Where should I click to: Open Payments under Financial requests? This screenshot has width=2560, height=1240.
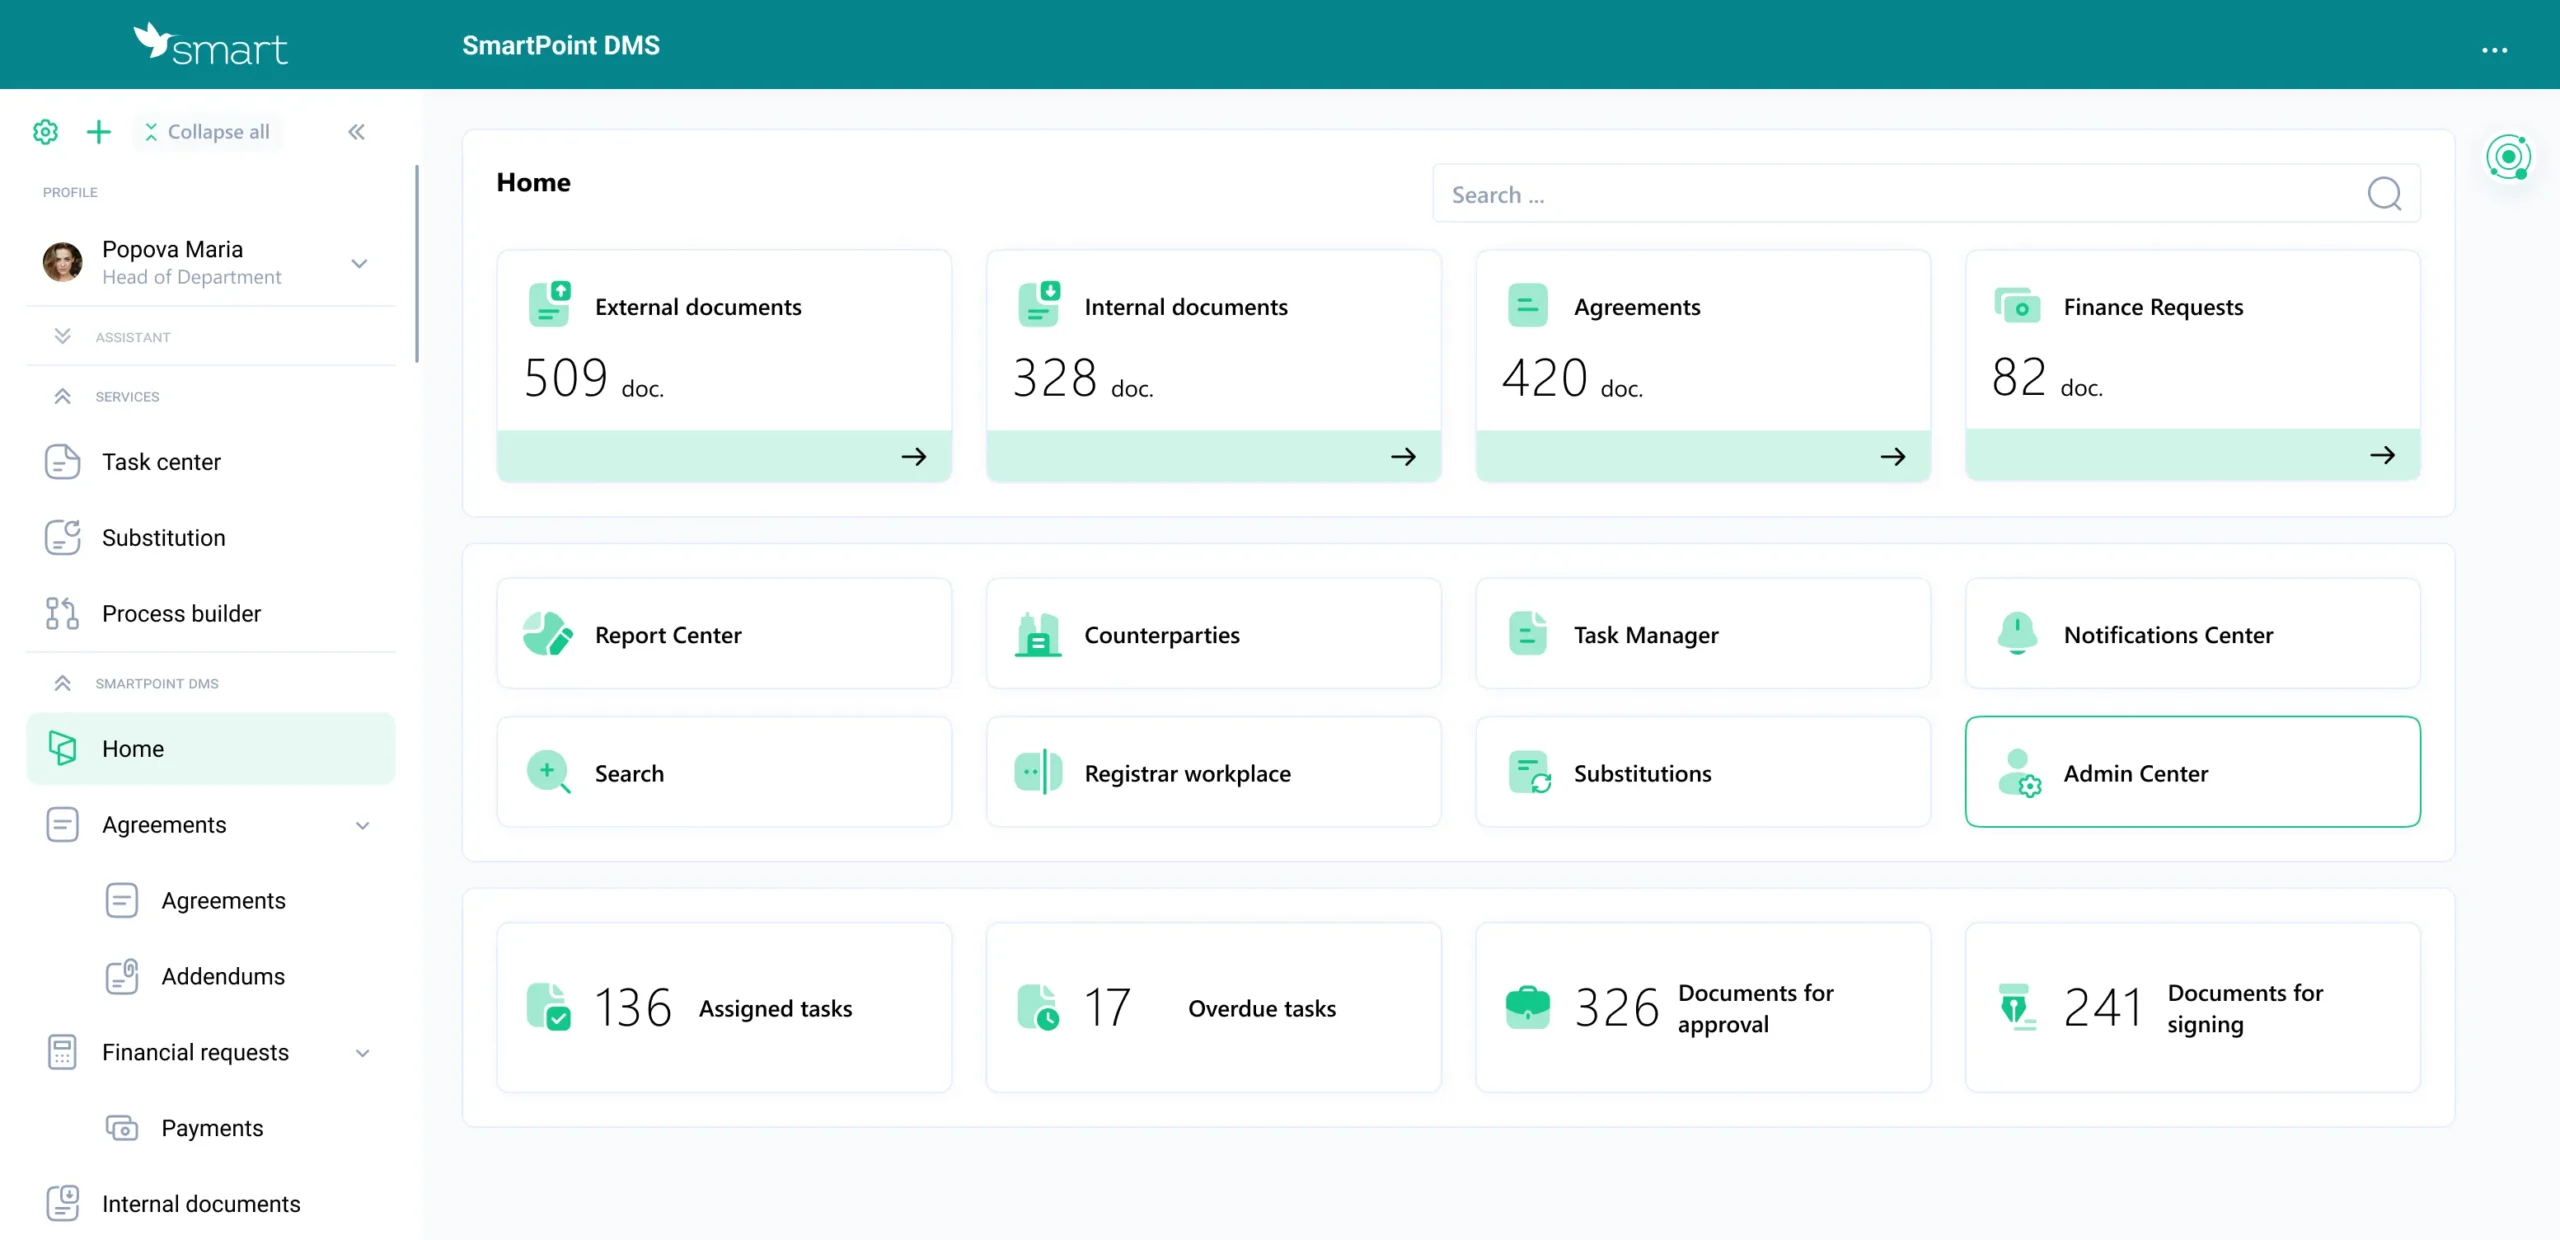click(x=211, y=1127)
